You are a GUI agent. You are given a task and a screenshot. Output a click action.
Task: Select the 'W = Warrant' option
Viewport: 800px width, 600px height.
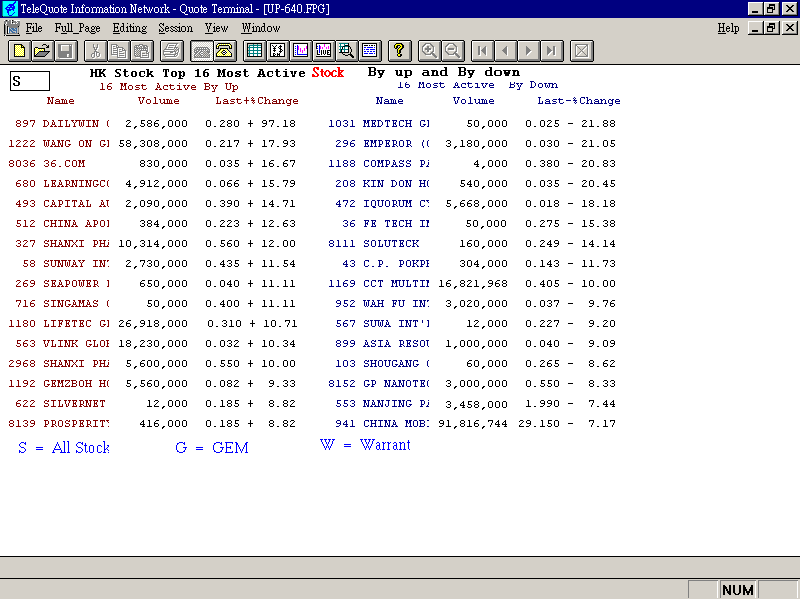coord(365,445)
